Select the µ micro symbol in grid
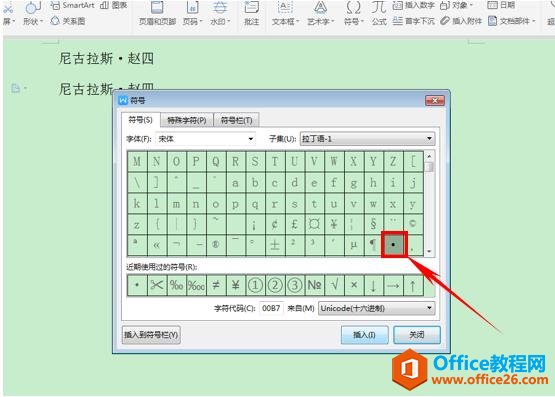This screenshot has height=397, width=555. click(353, 244)
